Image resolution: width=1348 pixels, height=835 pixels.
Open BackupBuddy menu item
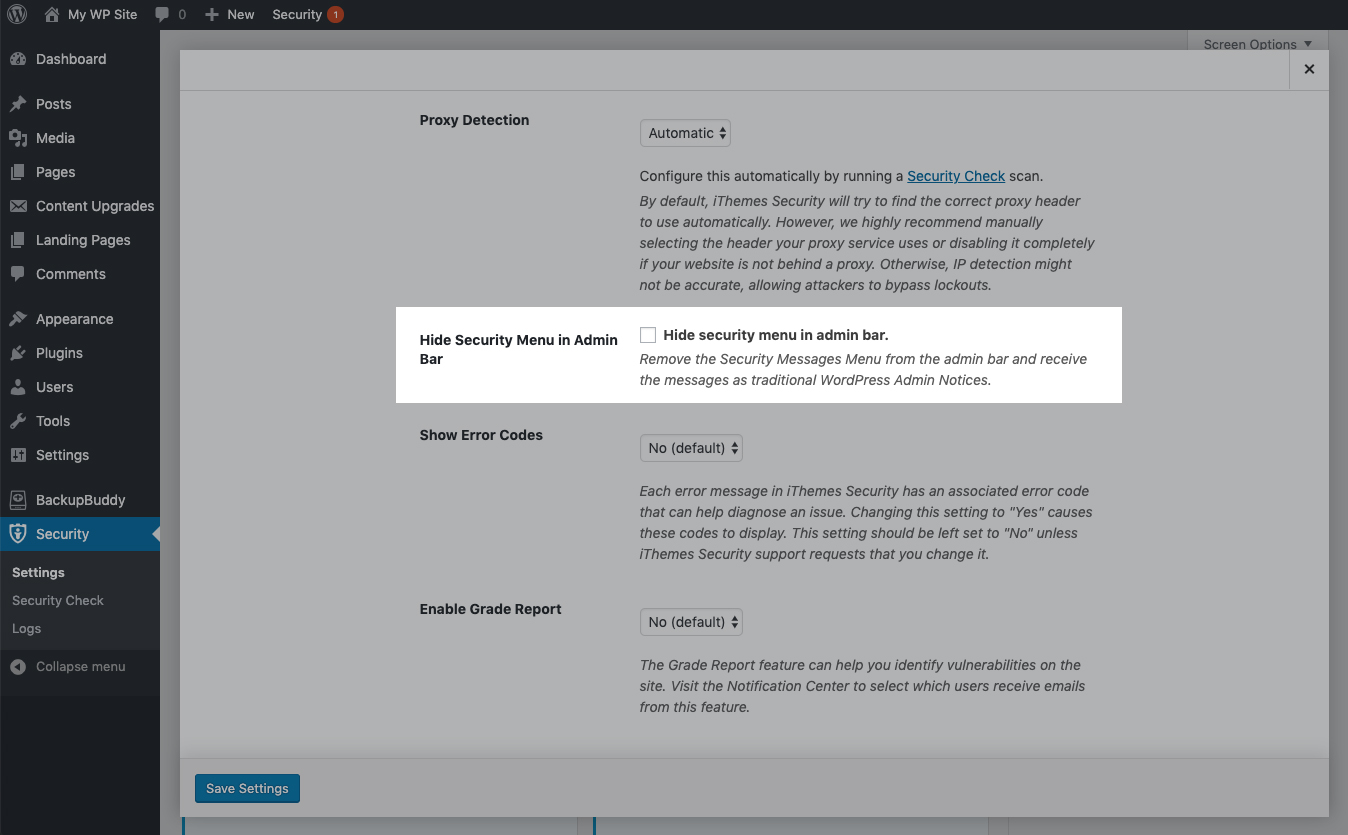[x=80, y=500]
